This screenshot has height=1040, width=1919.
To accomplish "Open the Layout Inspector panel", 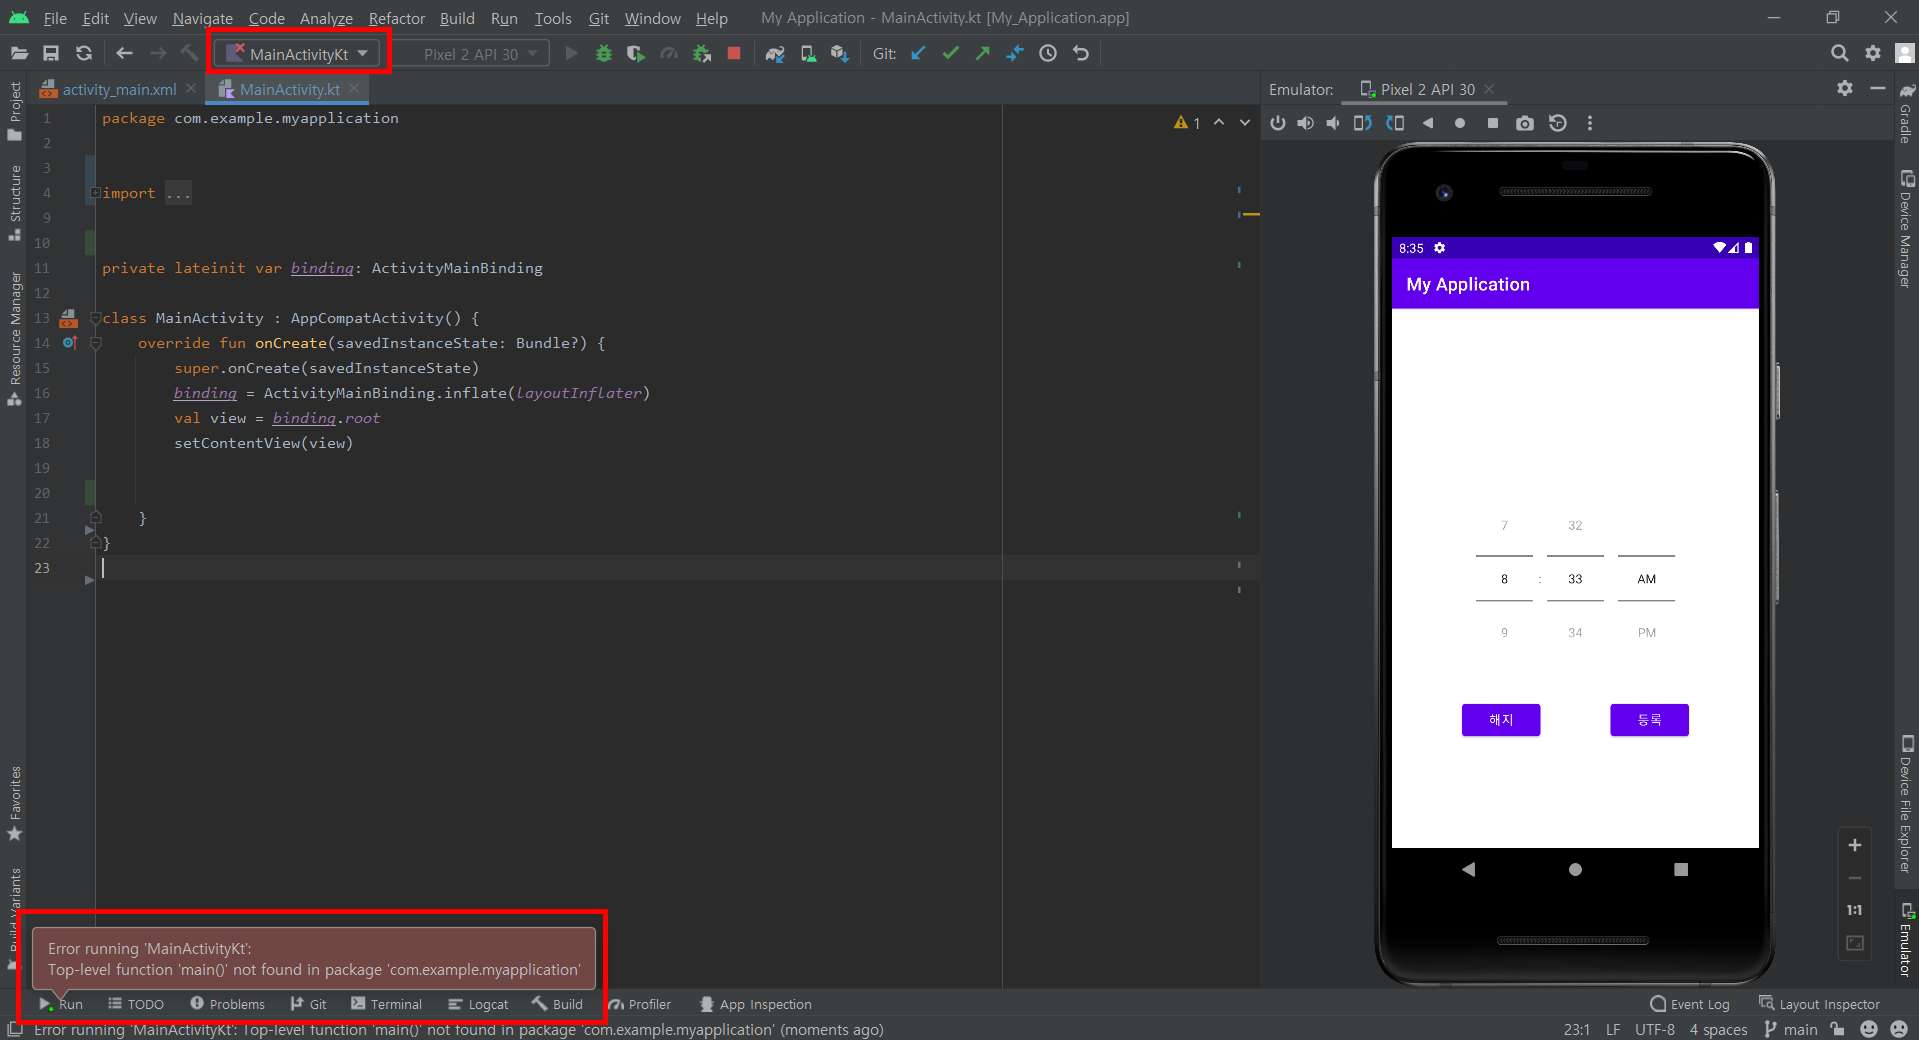I will click(x=1820, y=1004).
